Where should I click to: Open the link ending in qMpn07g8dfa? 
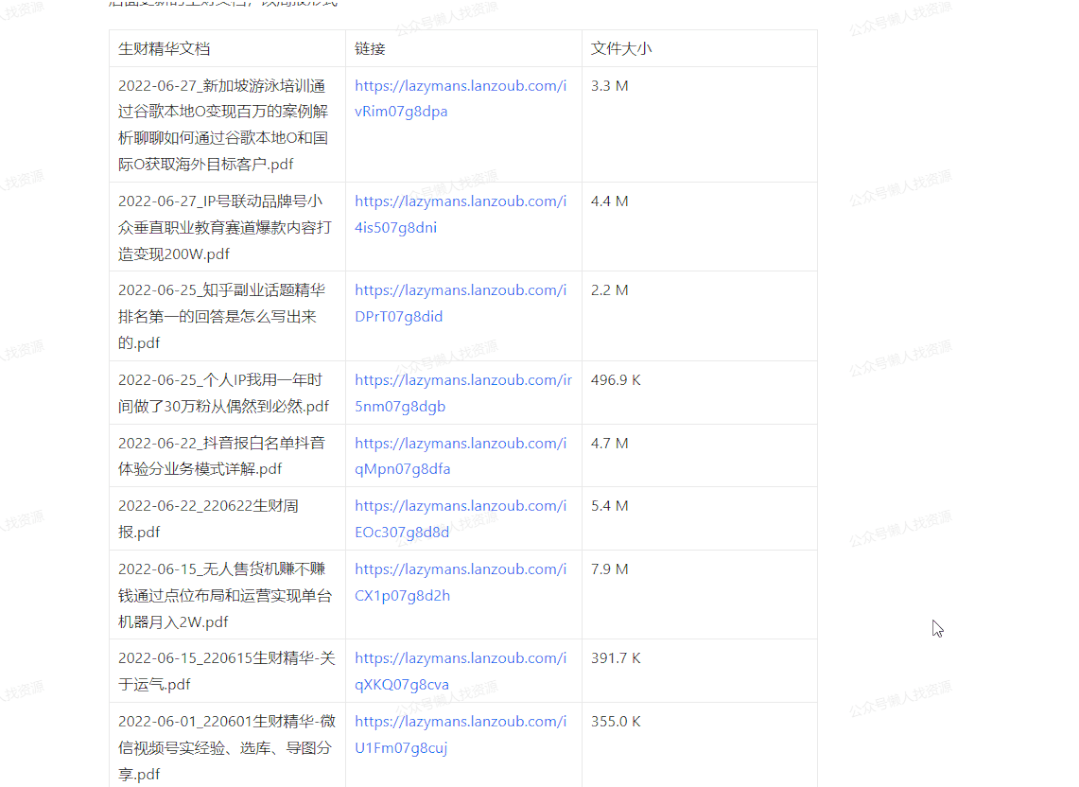click(x=460, y=455)
